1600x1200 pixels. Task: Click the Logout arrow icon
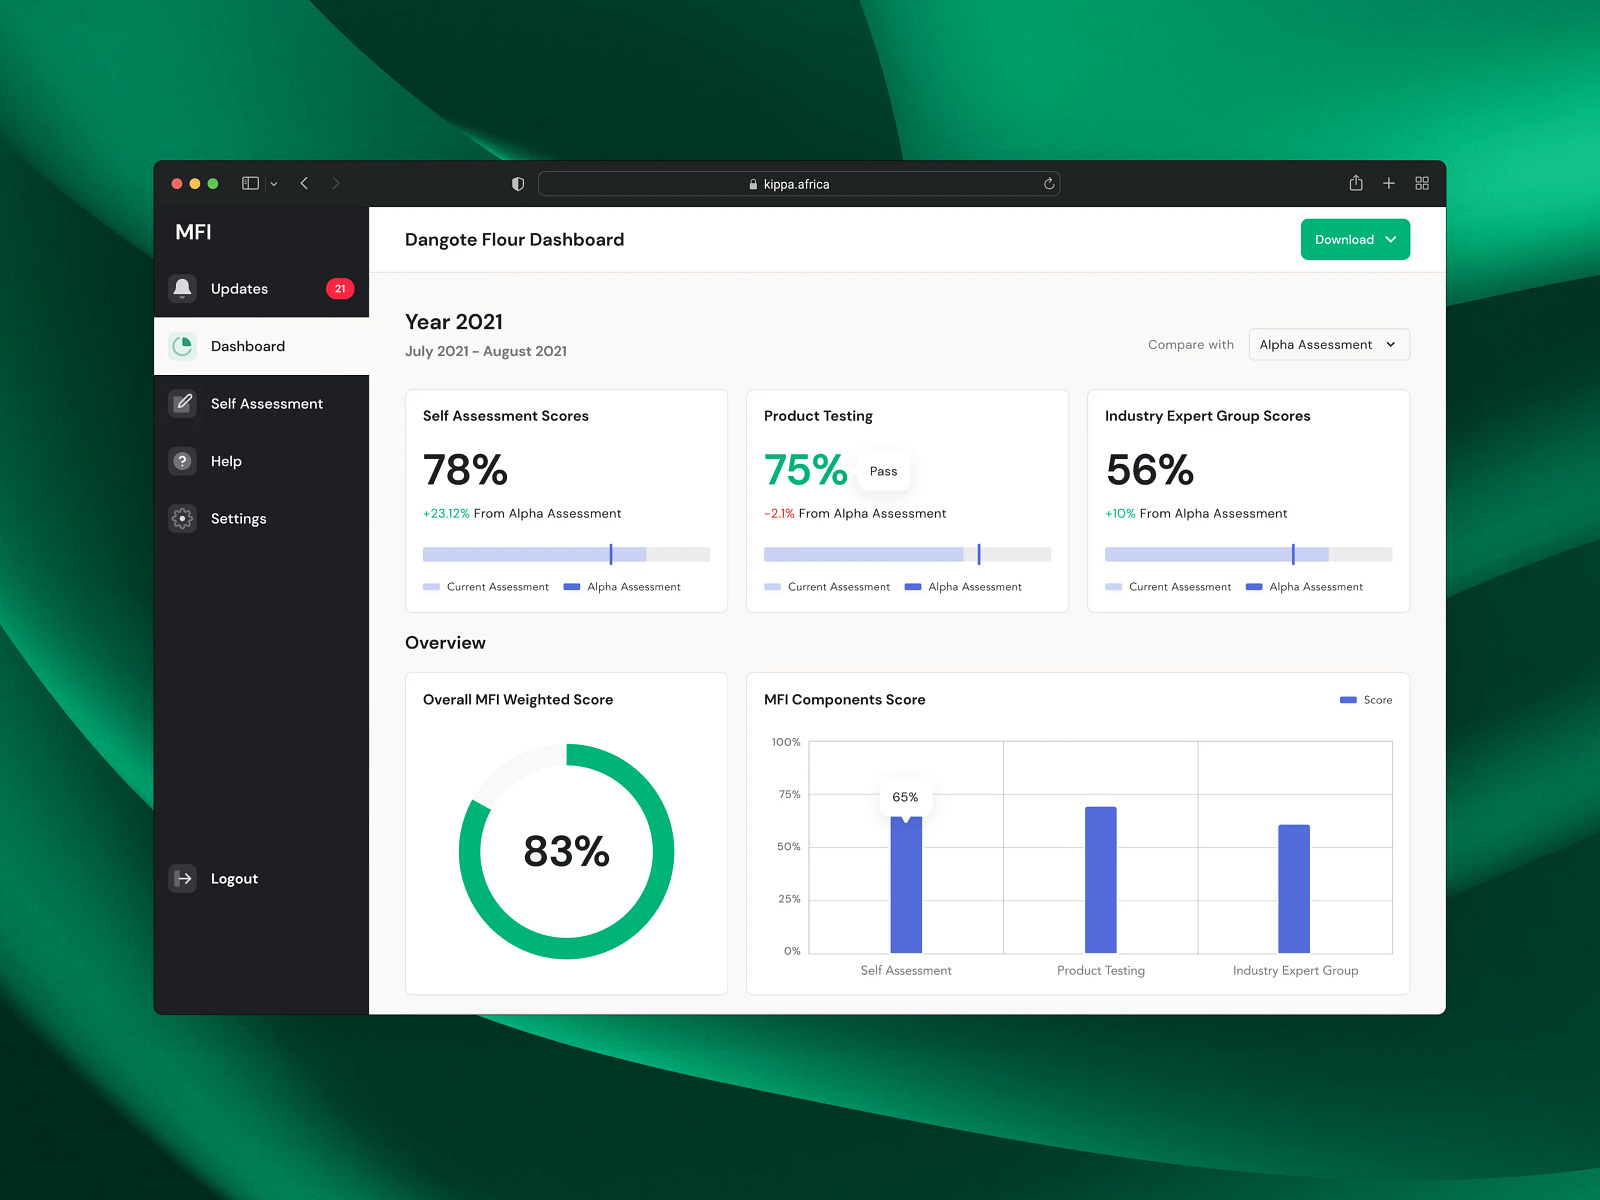(182, 879)
